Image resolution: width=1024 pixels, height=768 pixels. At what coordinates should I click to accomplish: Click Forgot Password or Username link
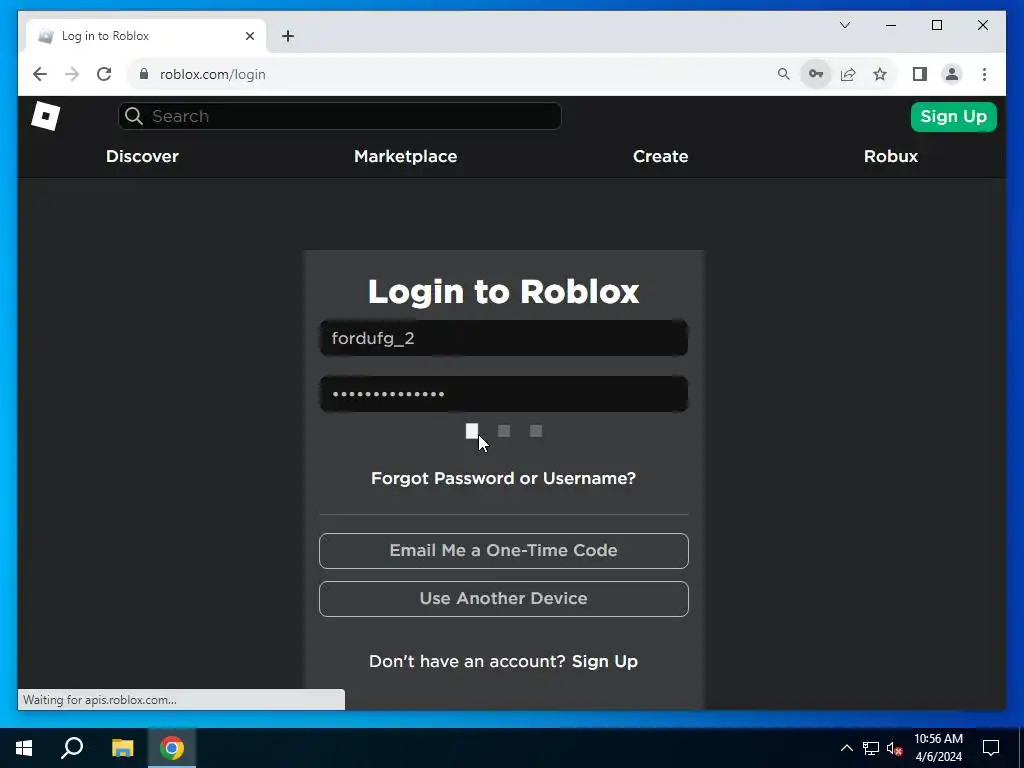[504, 479]
